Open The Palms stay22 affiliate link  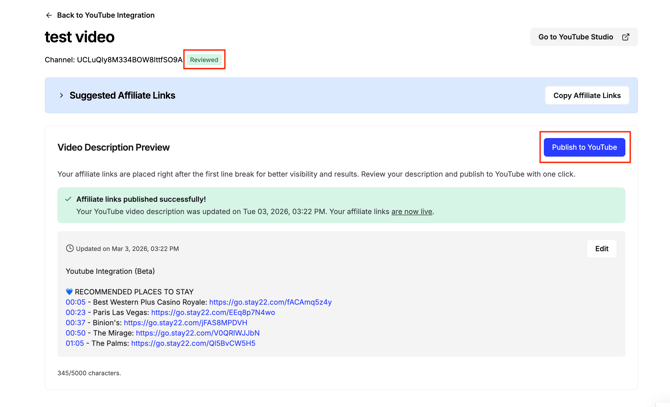coord(193,343)
